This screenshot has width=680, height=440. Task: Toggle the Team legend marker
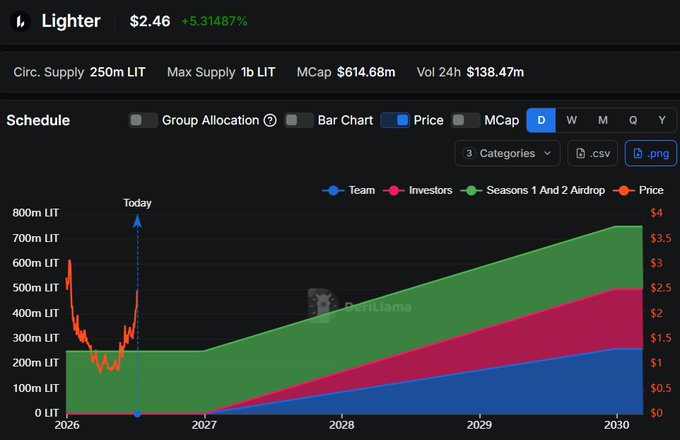pyautogui.click(x=333, y=190)
